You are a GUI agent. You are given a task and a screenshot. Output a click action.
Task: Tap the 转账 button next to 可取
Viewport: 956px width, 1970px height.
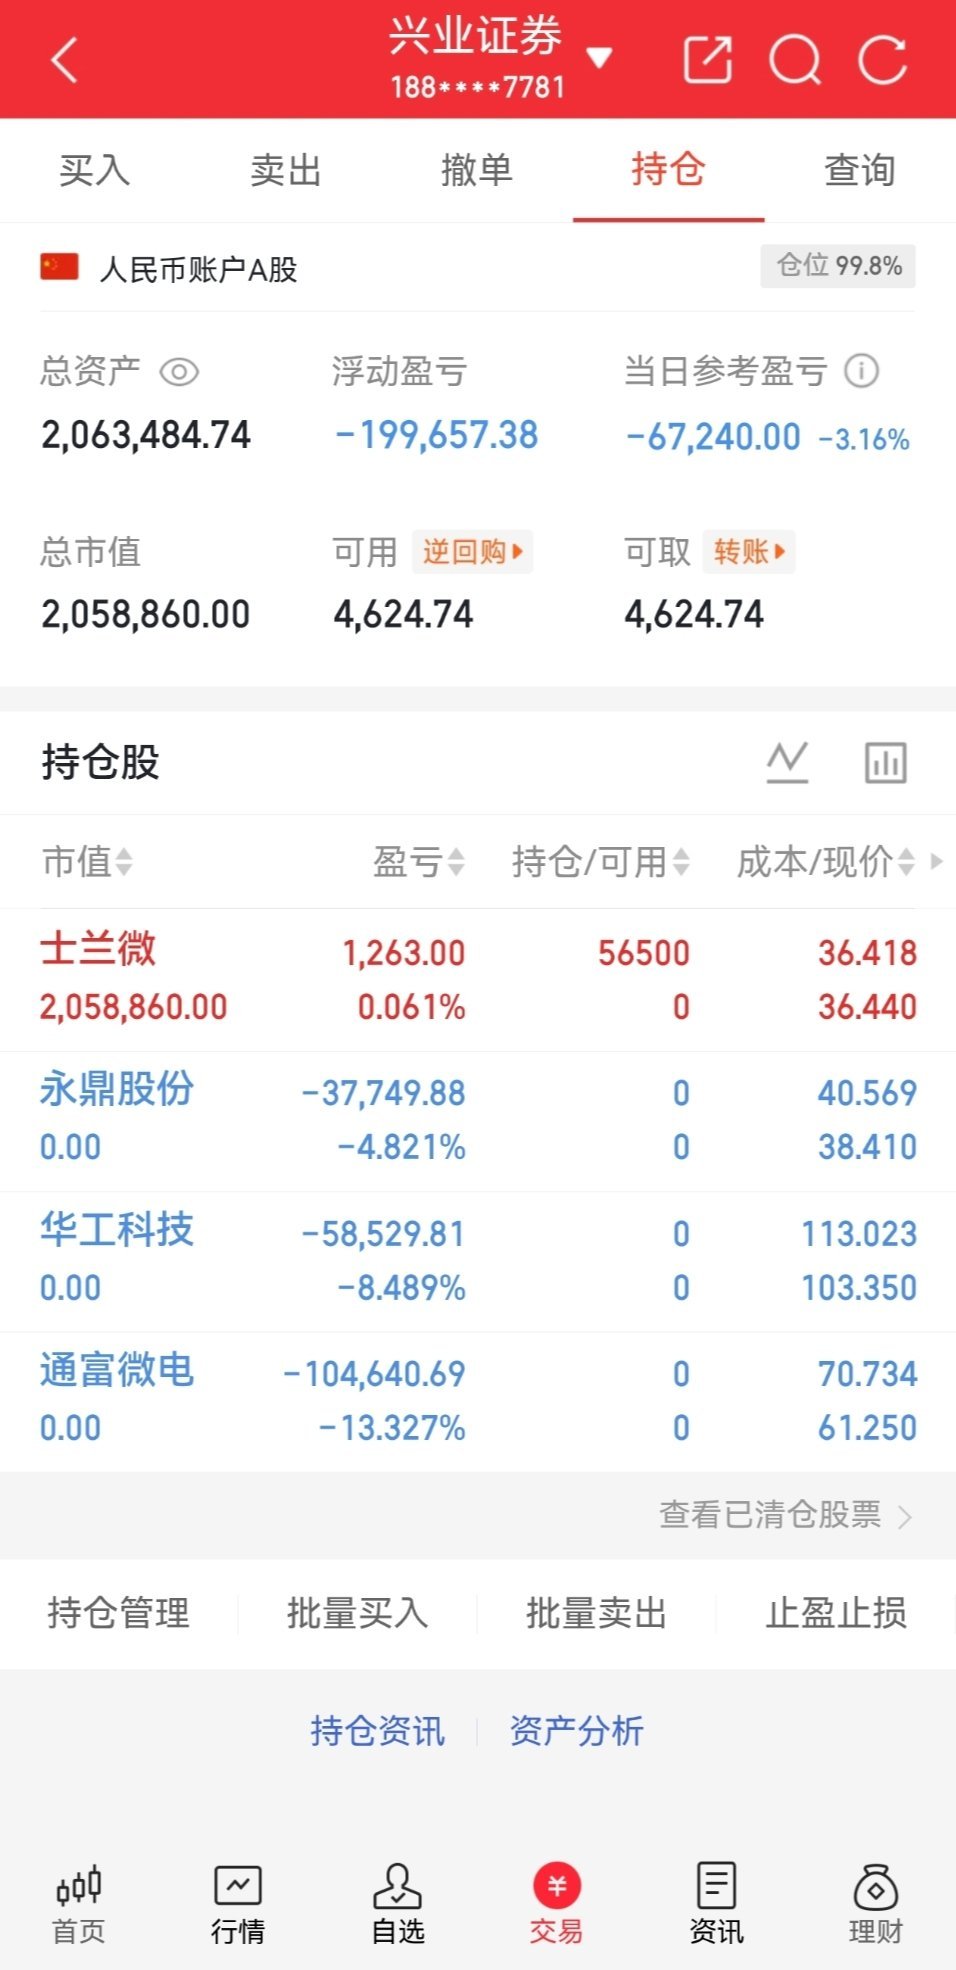click(x=749, y=552)
